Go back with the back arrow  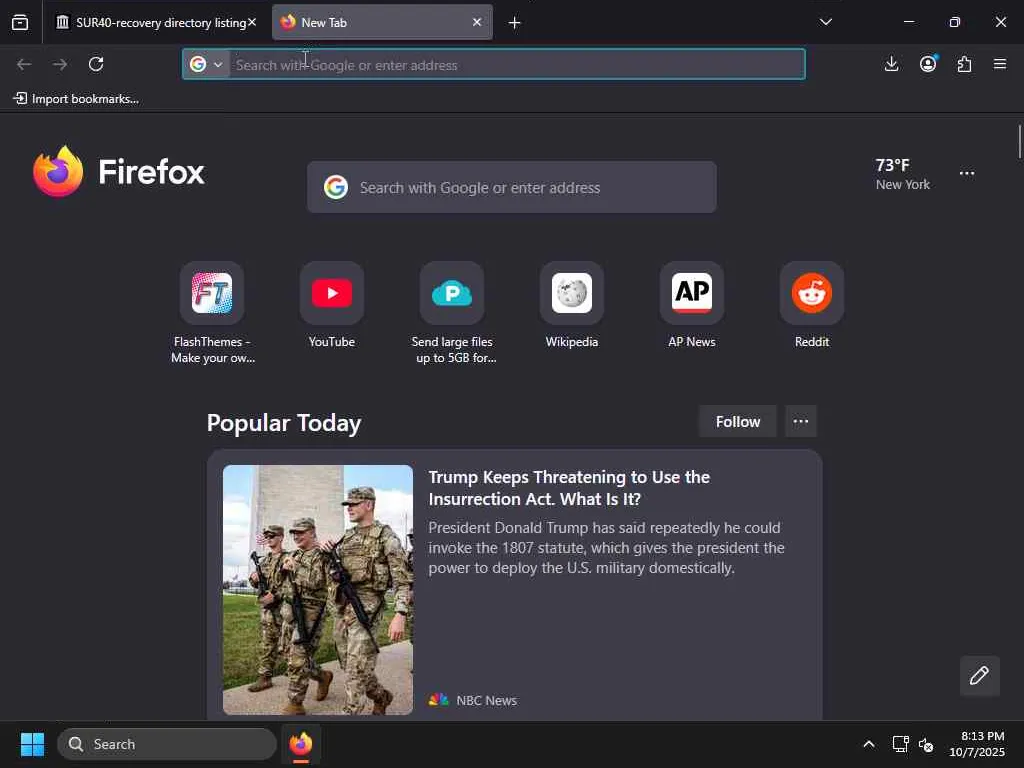(x=24, y=64)
